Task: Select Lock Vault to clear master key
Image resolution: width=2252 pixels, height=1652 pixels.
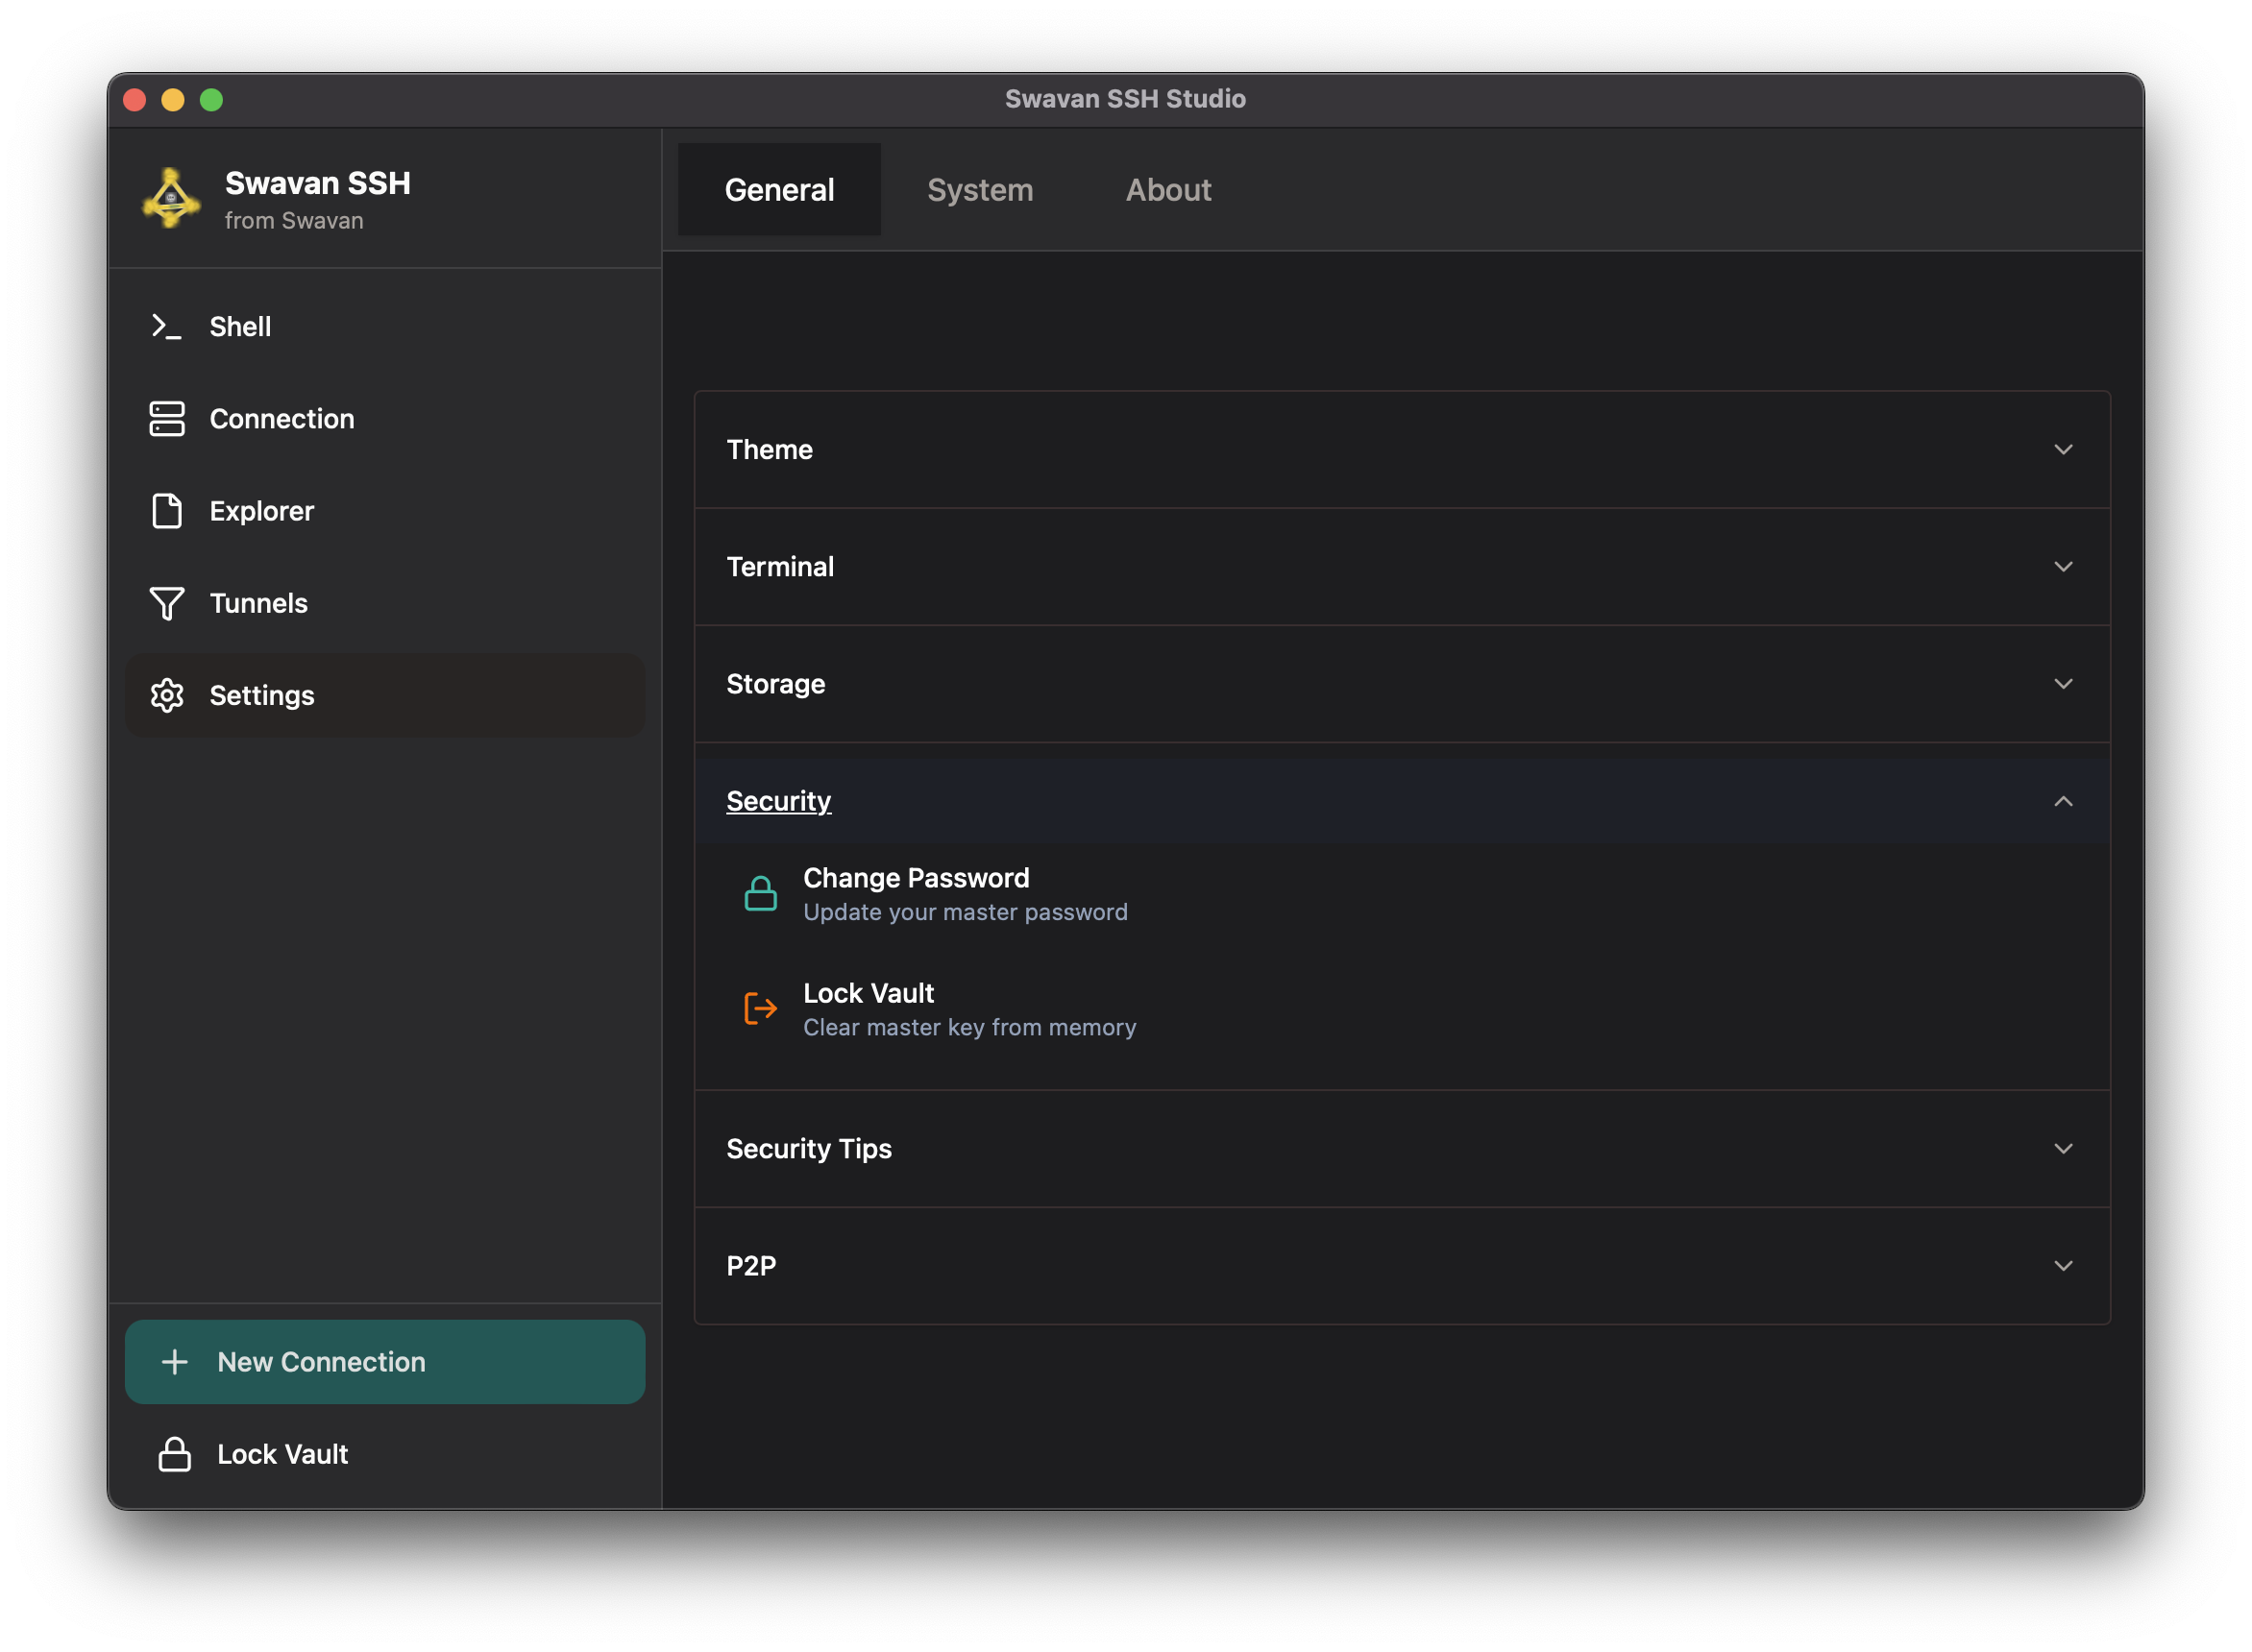Action: coord(868,993)
